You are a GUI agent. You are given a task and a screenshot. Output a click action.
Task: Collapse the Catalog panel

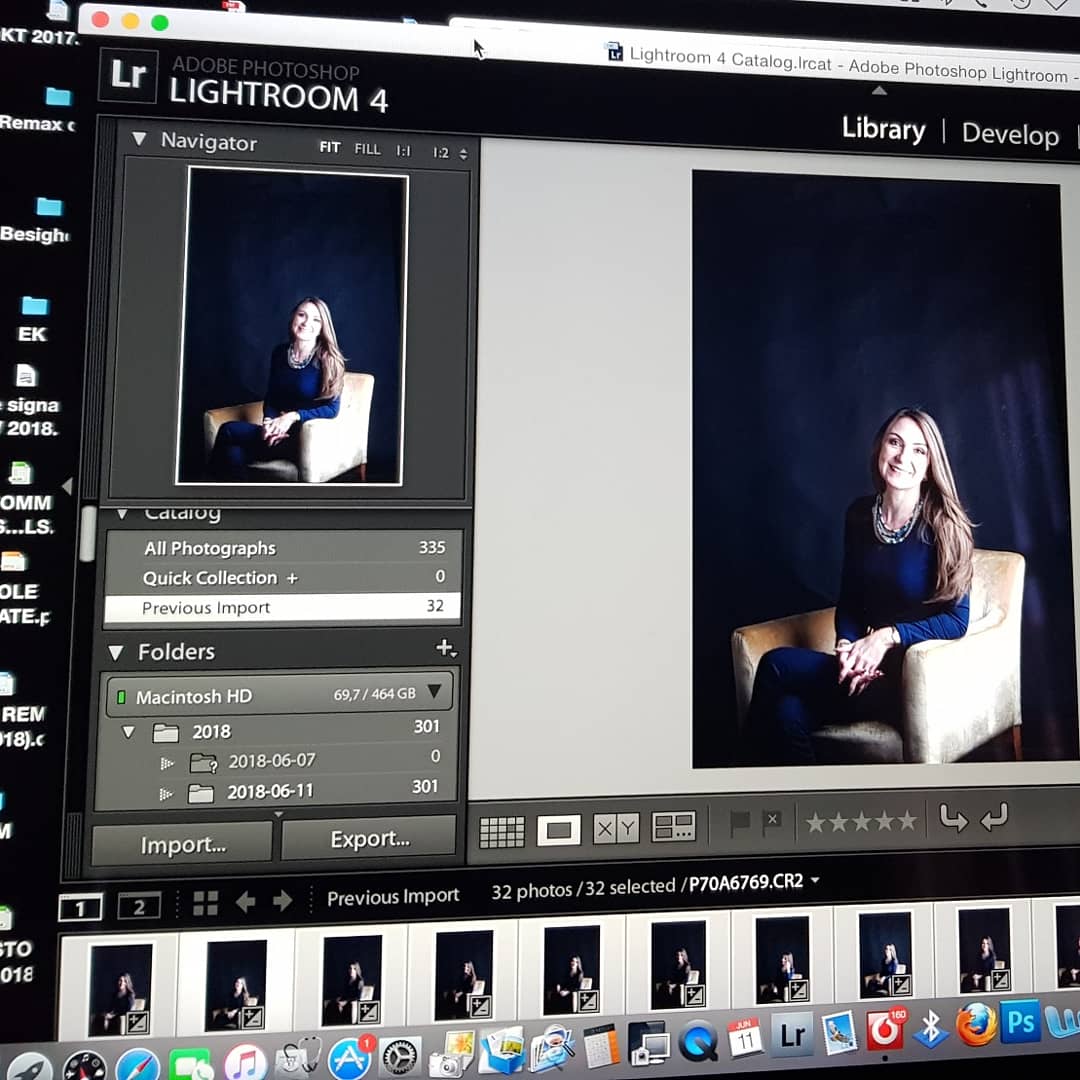click(x=122, y=515)
